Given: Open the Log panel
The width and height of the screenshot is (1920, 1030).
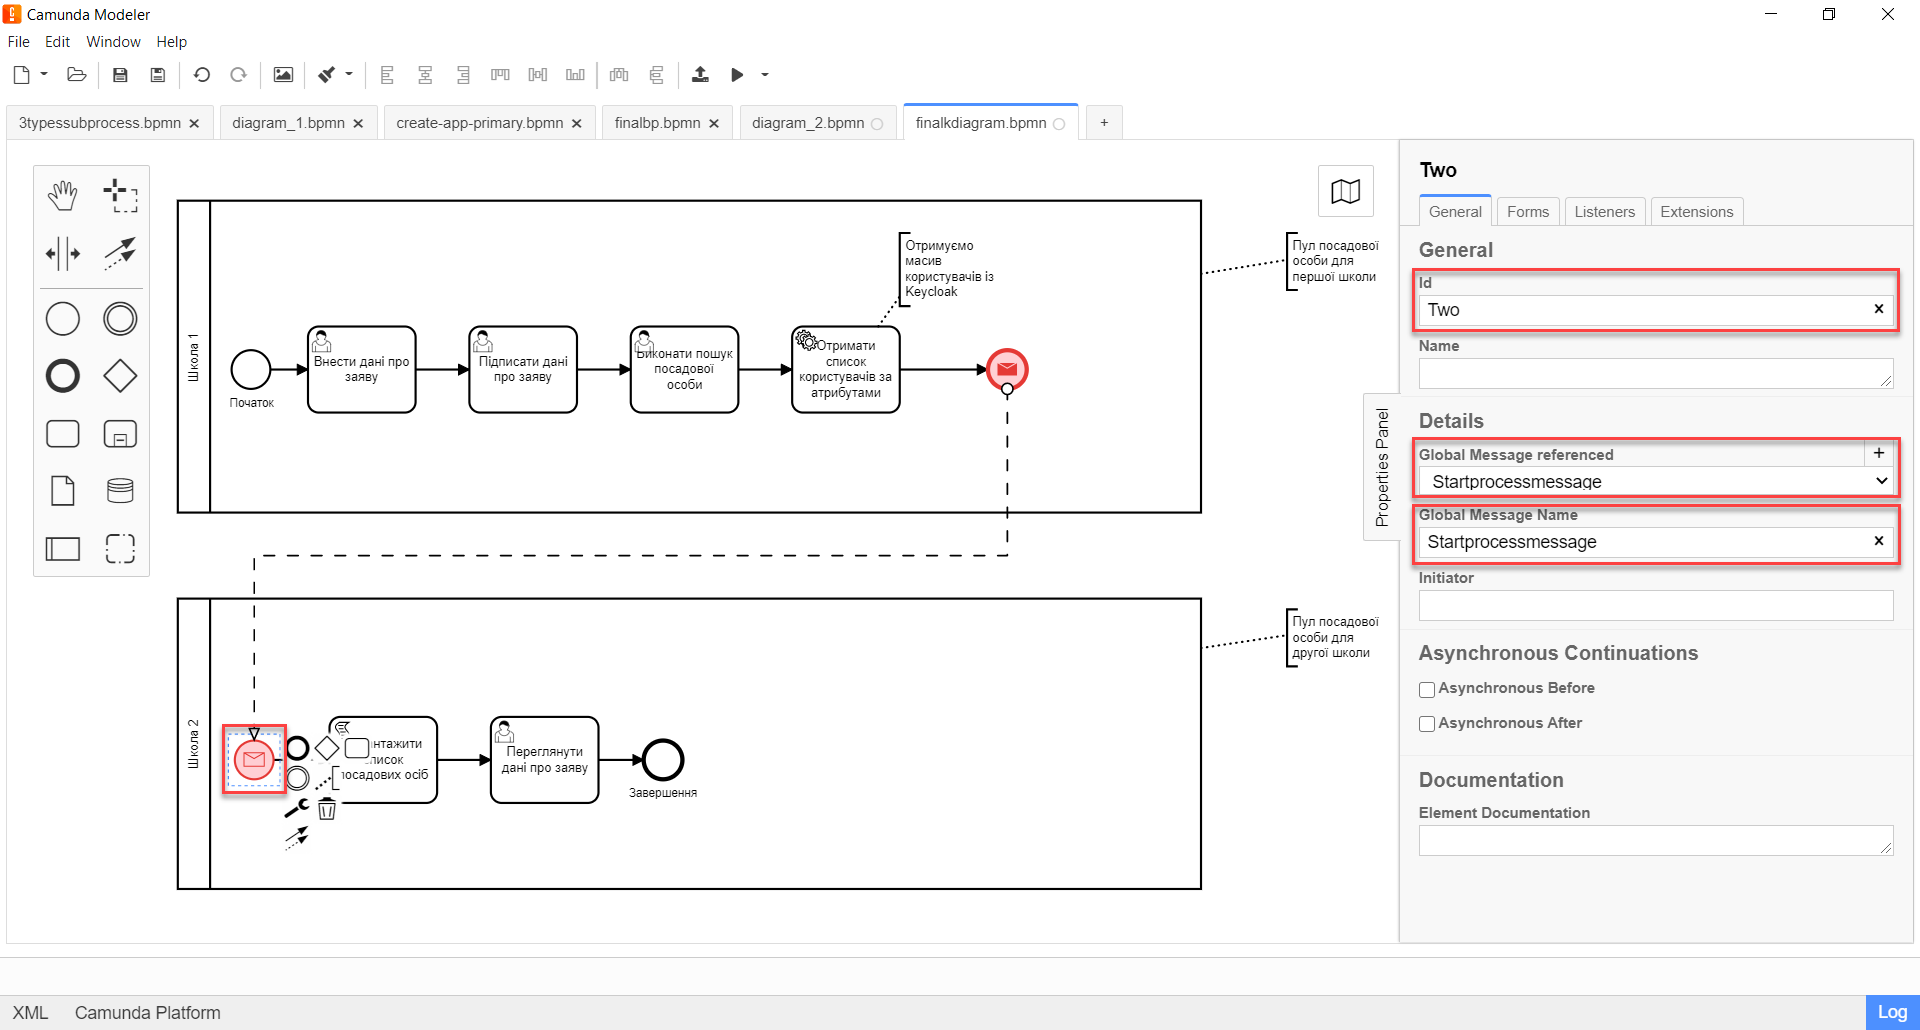Looking at the screenshot, I should click(x=1891, y=1012).
